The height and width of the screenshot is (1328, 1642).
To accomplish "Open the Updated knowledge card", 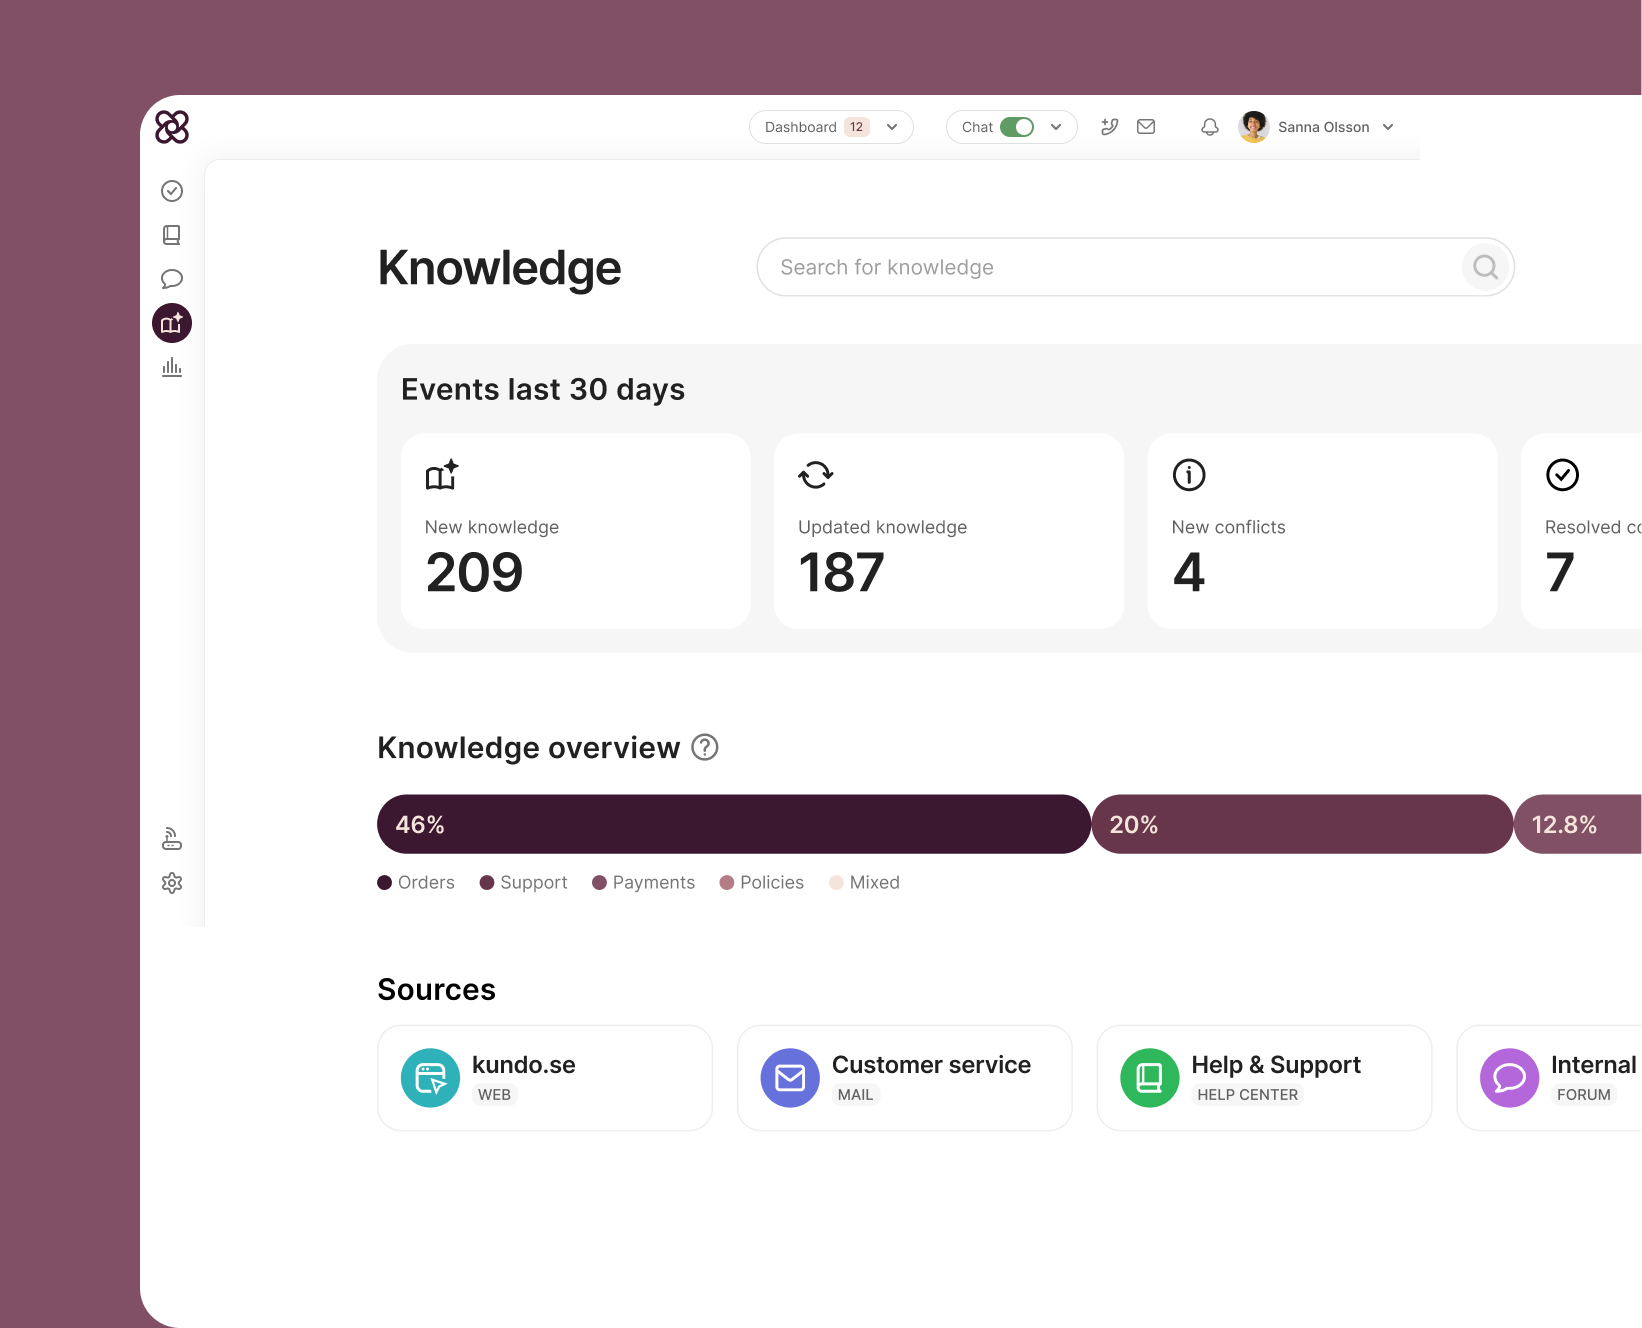I will 949,531.
